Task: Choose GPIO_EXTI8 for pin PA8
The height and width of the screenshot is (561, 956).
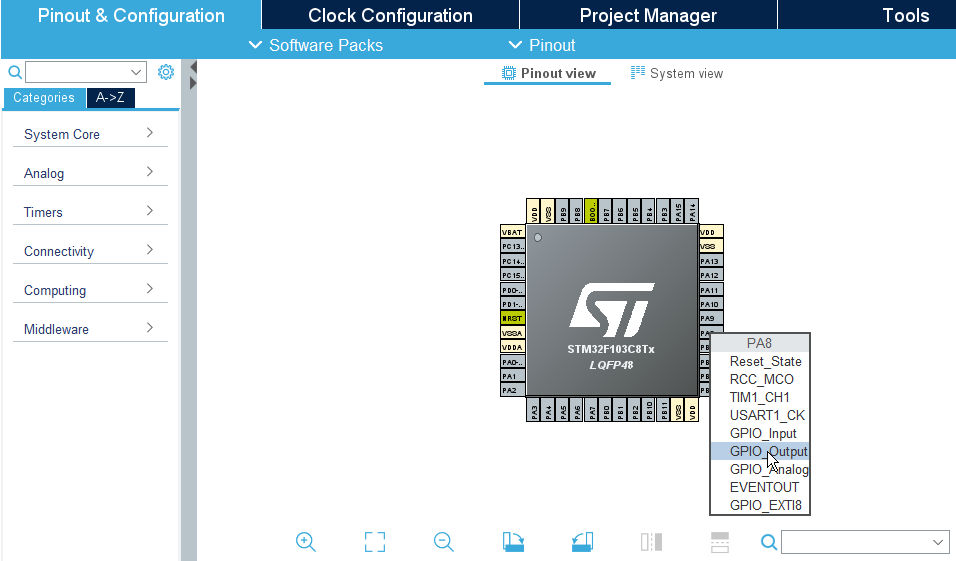Action: (760, 505)
